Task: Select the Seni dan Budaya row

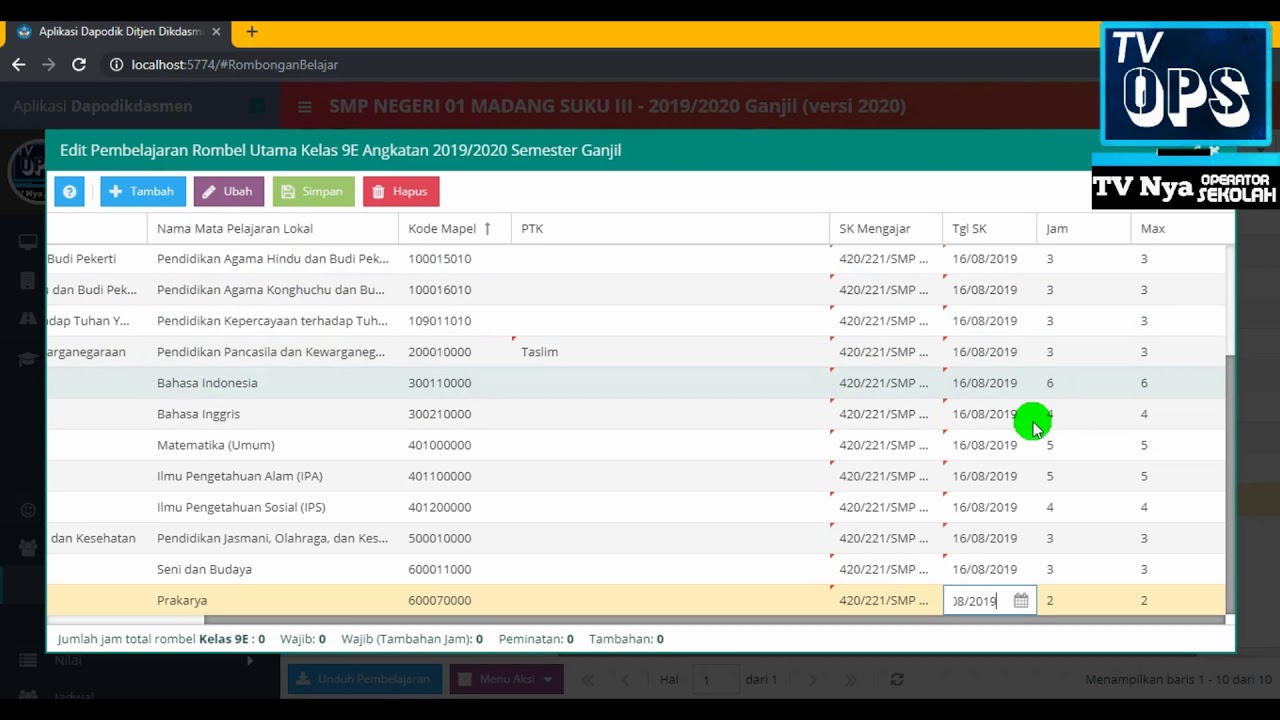Action: point(636,569)
